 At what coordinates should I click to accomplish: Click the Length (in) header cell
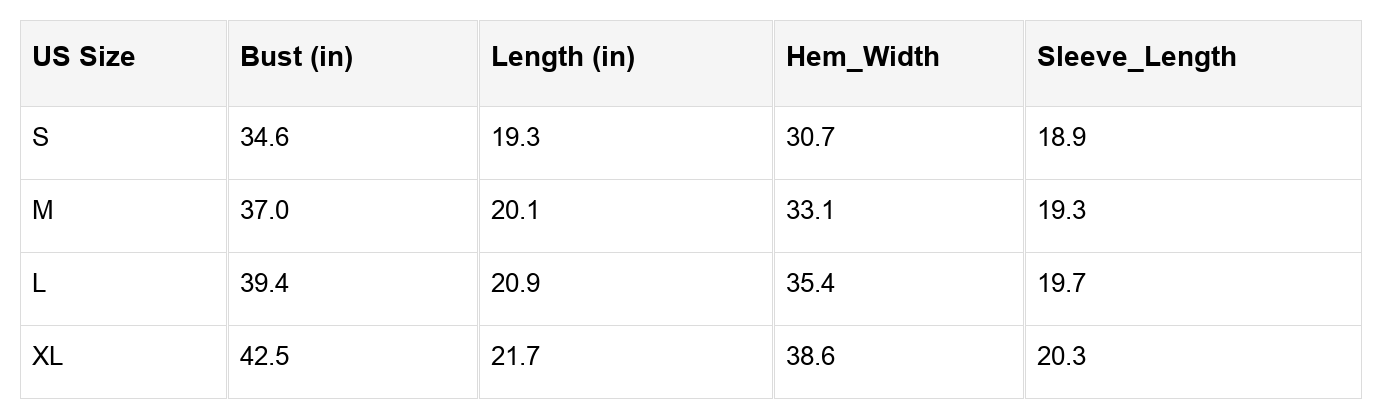(x=563, y=57)
